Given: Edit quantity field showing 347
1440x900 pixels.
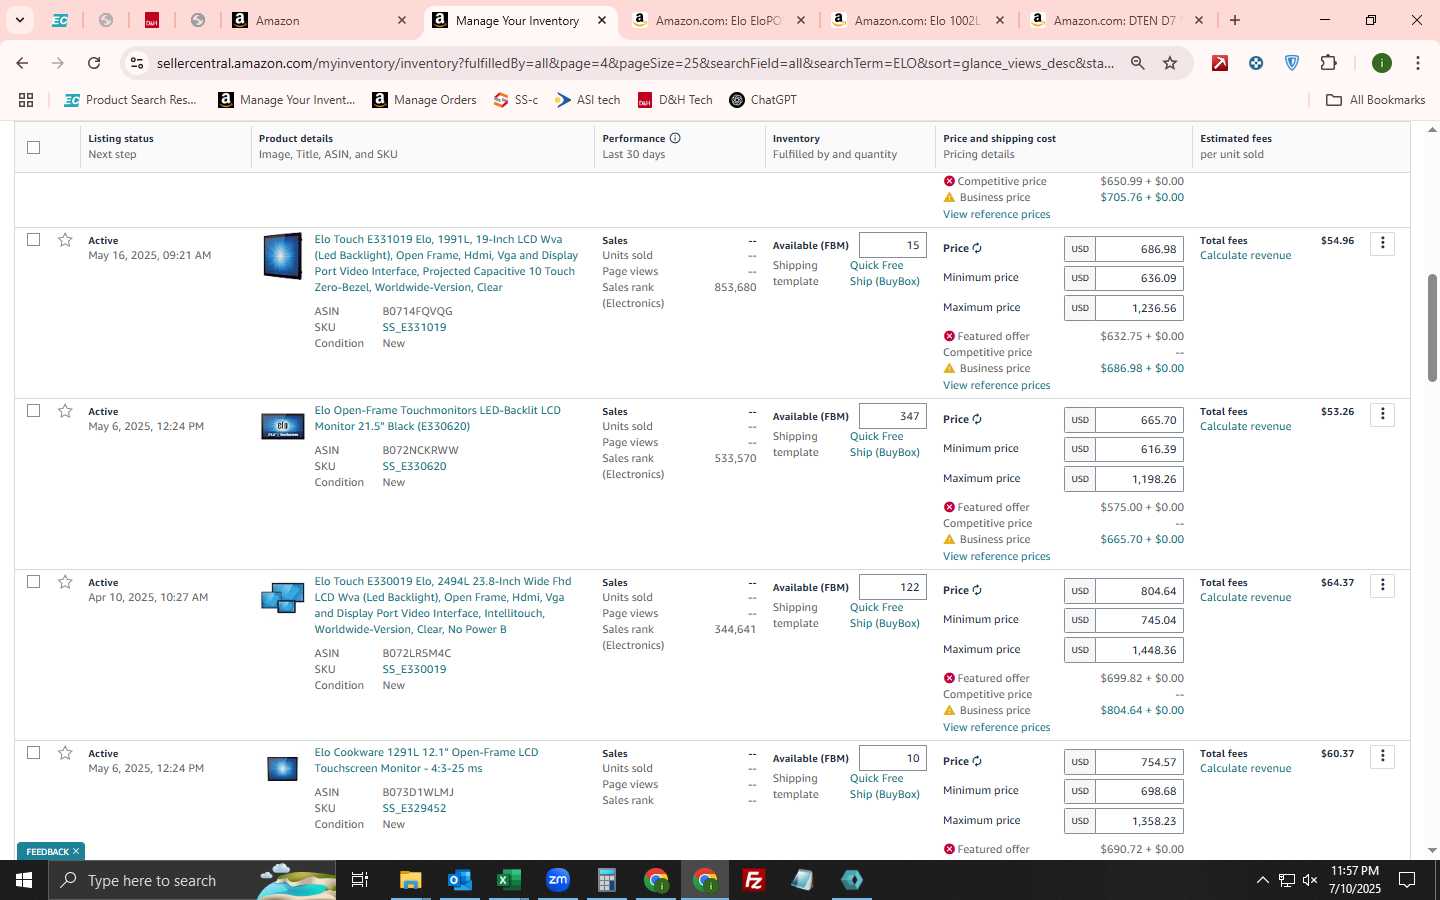Looking at the screenshot, I should coord(892,416).
